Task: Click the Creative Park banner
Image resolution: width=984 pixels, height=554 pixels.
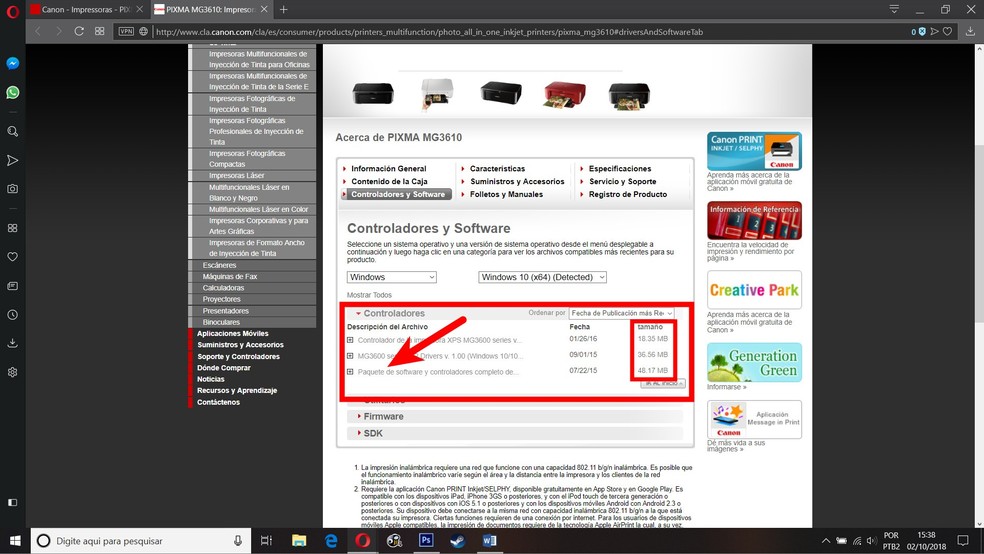Action: (754, 290)
